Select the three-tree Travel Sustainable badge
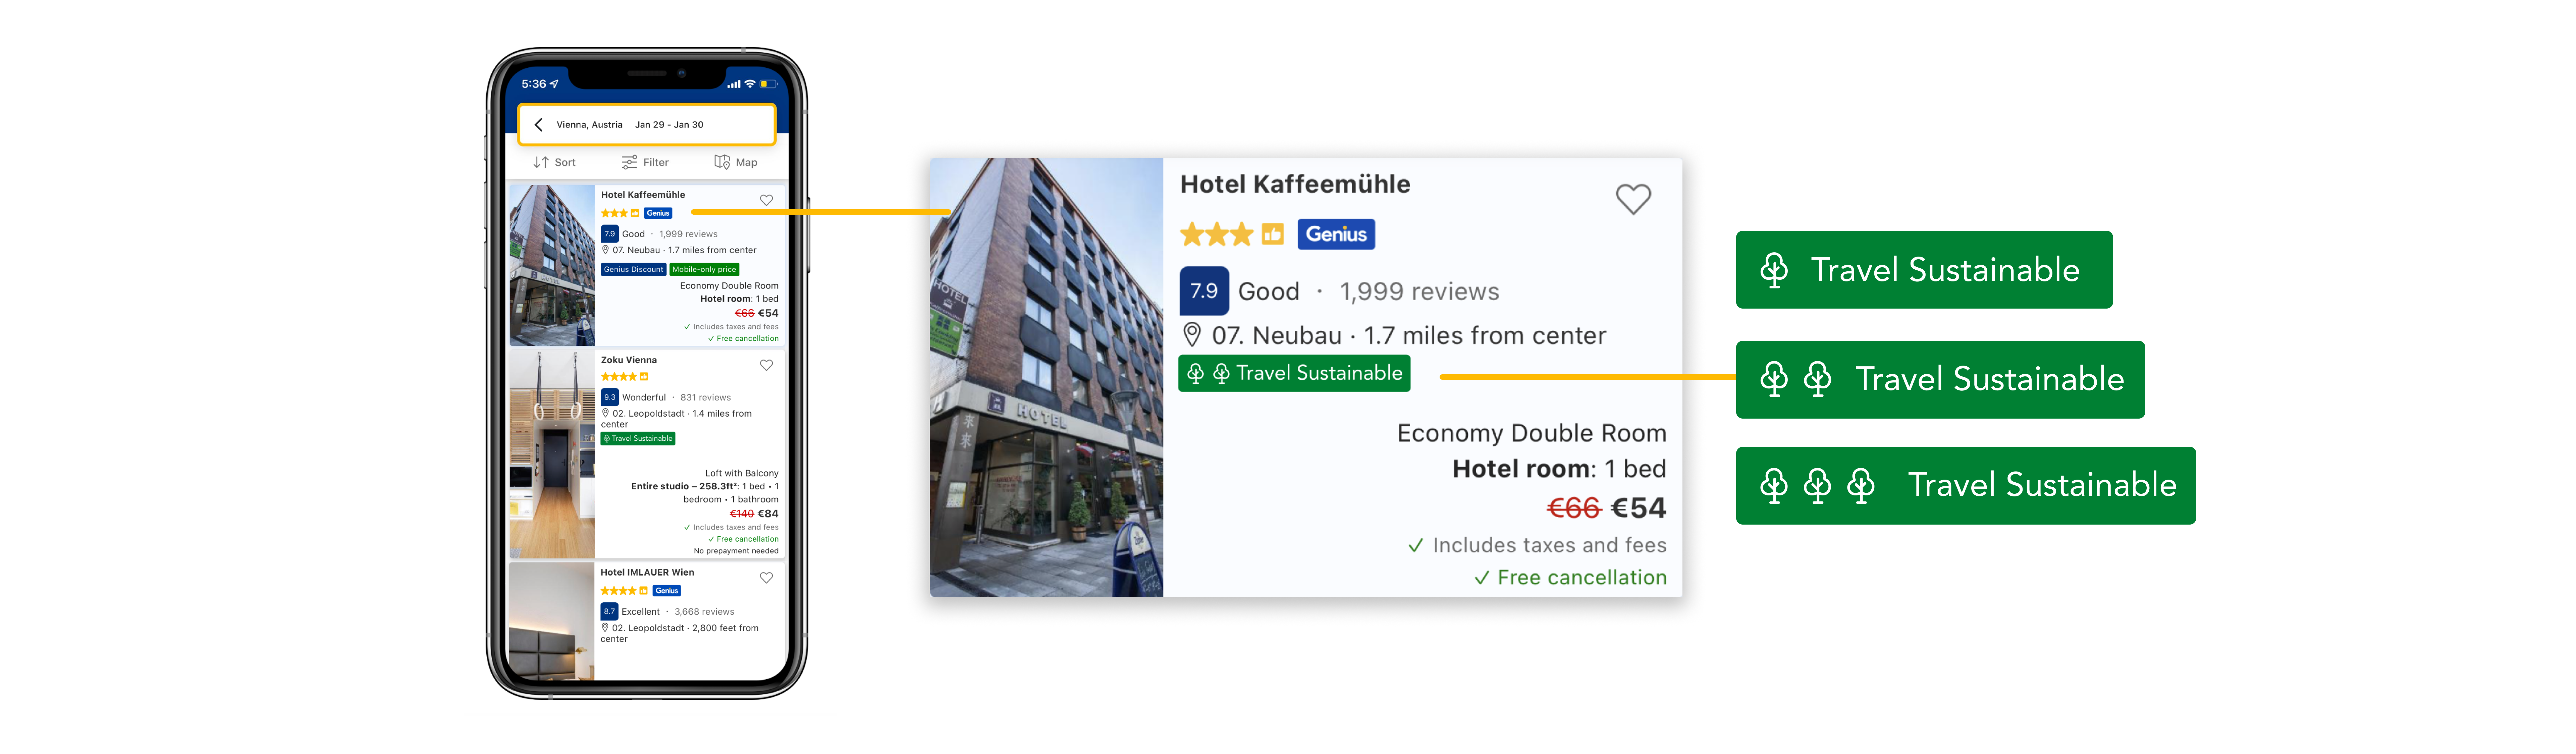 pos(1966,485)
